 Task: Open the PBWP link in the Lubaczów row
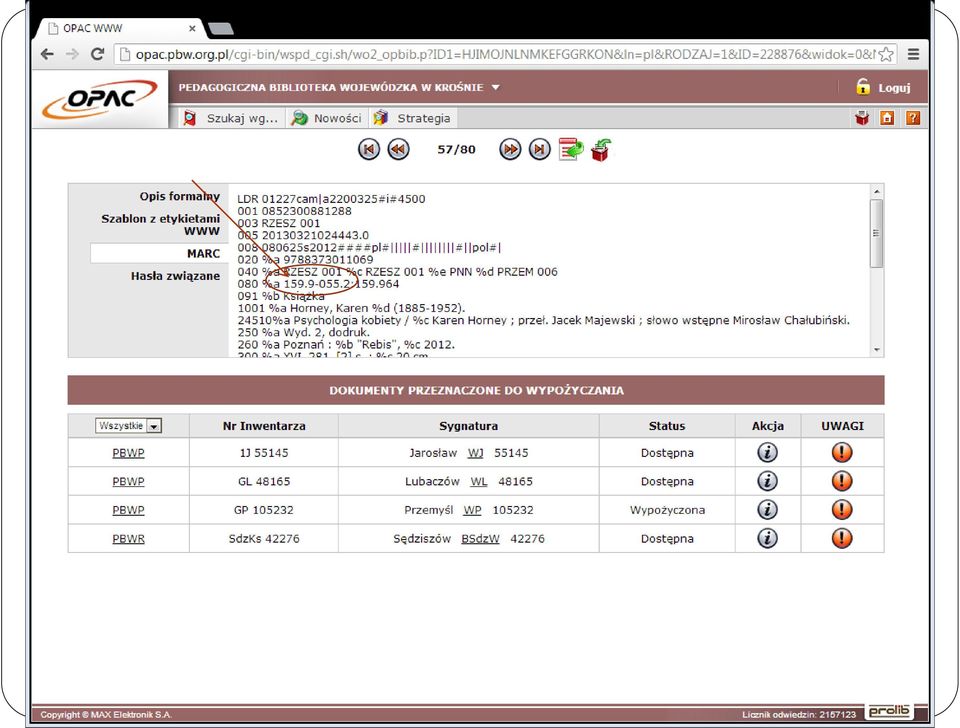coord(128,481)
